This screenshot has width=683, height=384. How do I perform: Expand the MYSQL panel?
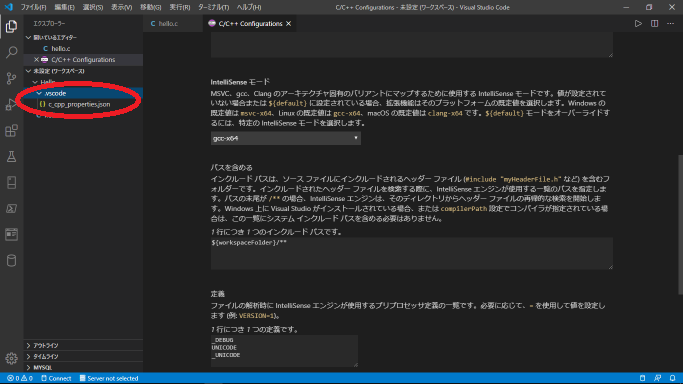[83, 367]
